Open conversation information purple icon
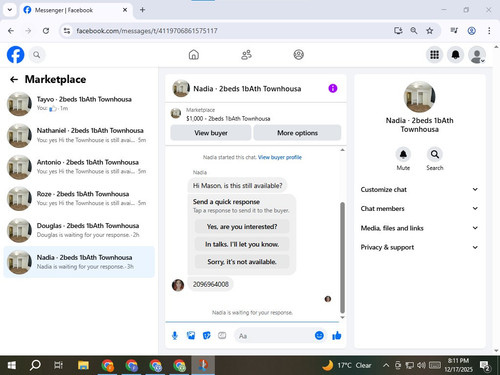This screenshot has height=375, width=500. (x=333, y=88)
